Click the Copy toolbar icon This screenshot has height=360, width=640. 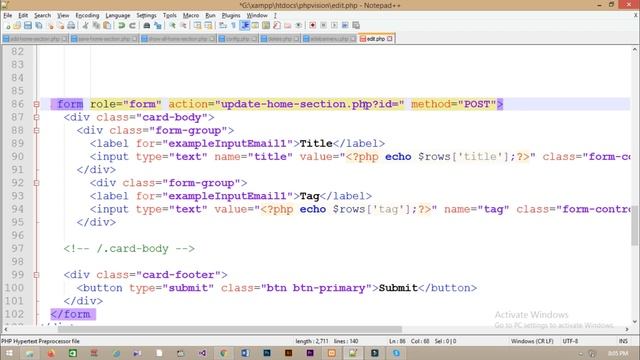coord(96,26)
